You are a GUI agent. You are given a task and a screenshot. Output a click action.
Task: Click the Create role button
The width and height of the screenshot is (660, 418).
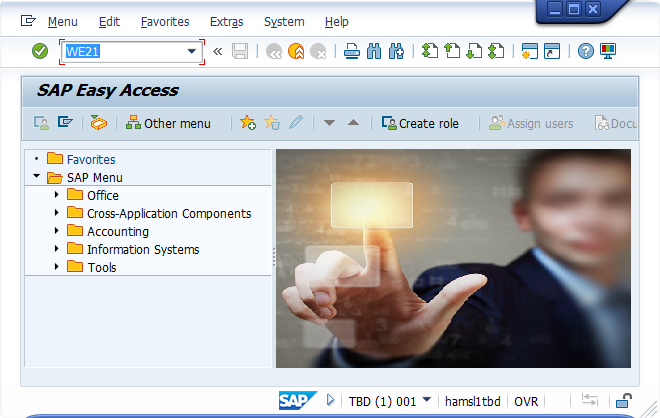pyautogui.click(x=420, y=123)
